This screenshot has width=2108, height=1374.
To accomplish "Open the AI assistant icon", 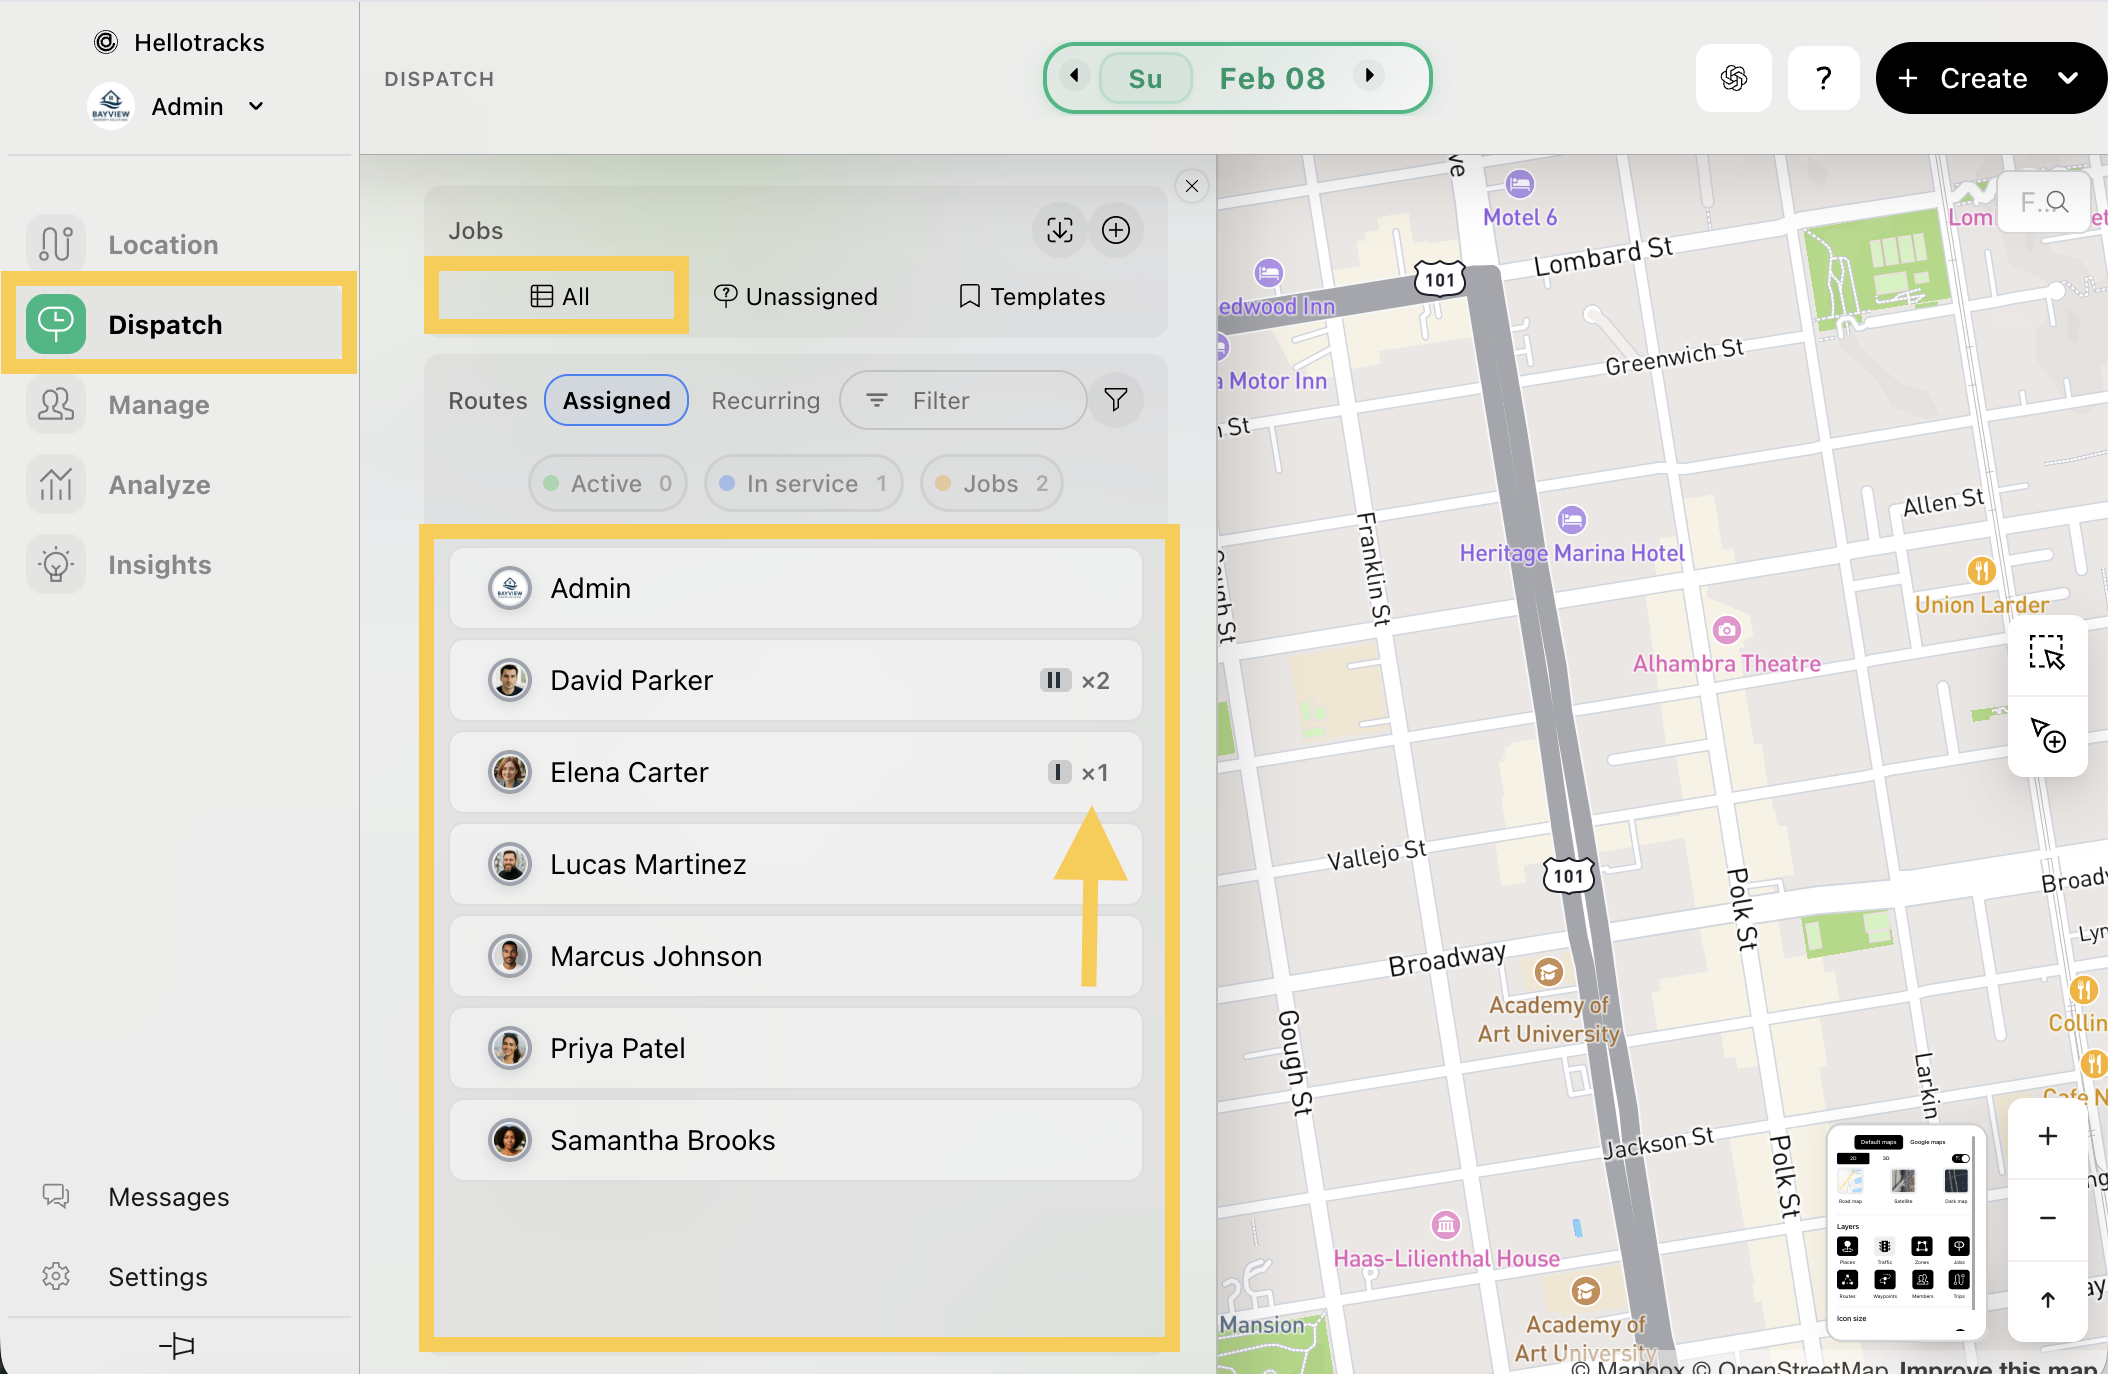I will 1733,78.
